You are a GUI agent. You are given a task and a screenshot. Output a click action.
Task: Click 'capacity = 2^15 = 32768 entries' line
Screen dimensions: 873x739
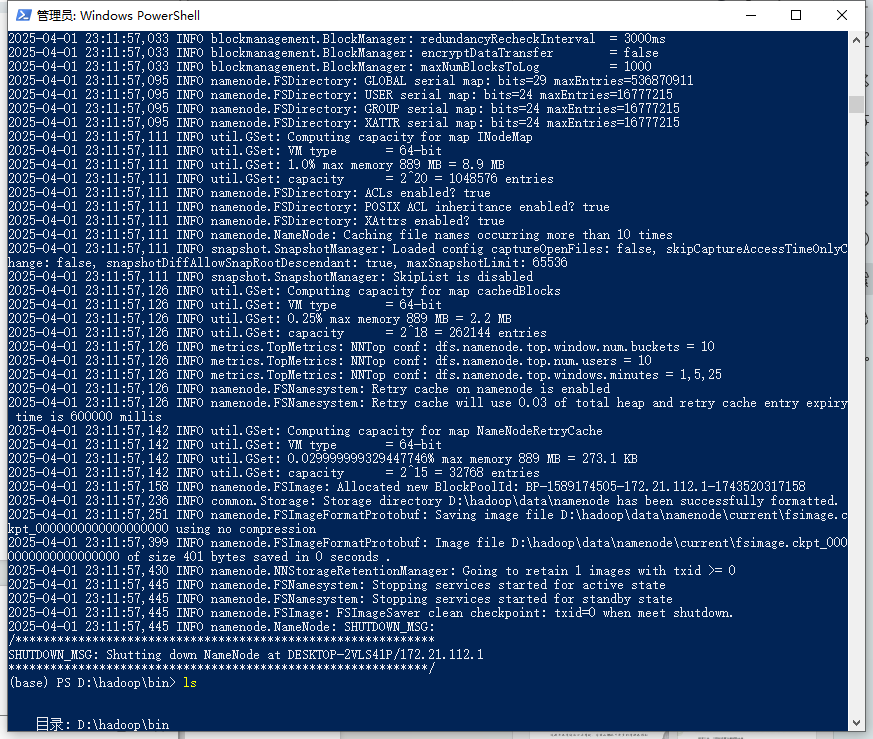(274, 473)
